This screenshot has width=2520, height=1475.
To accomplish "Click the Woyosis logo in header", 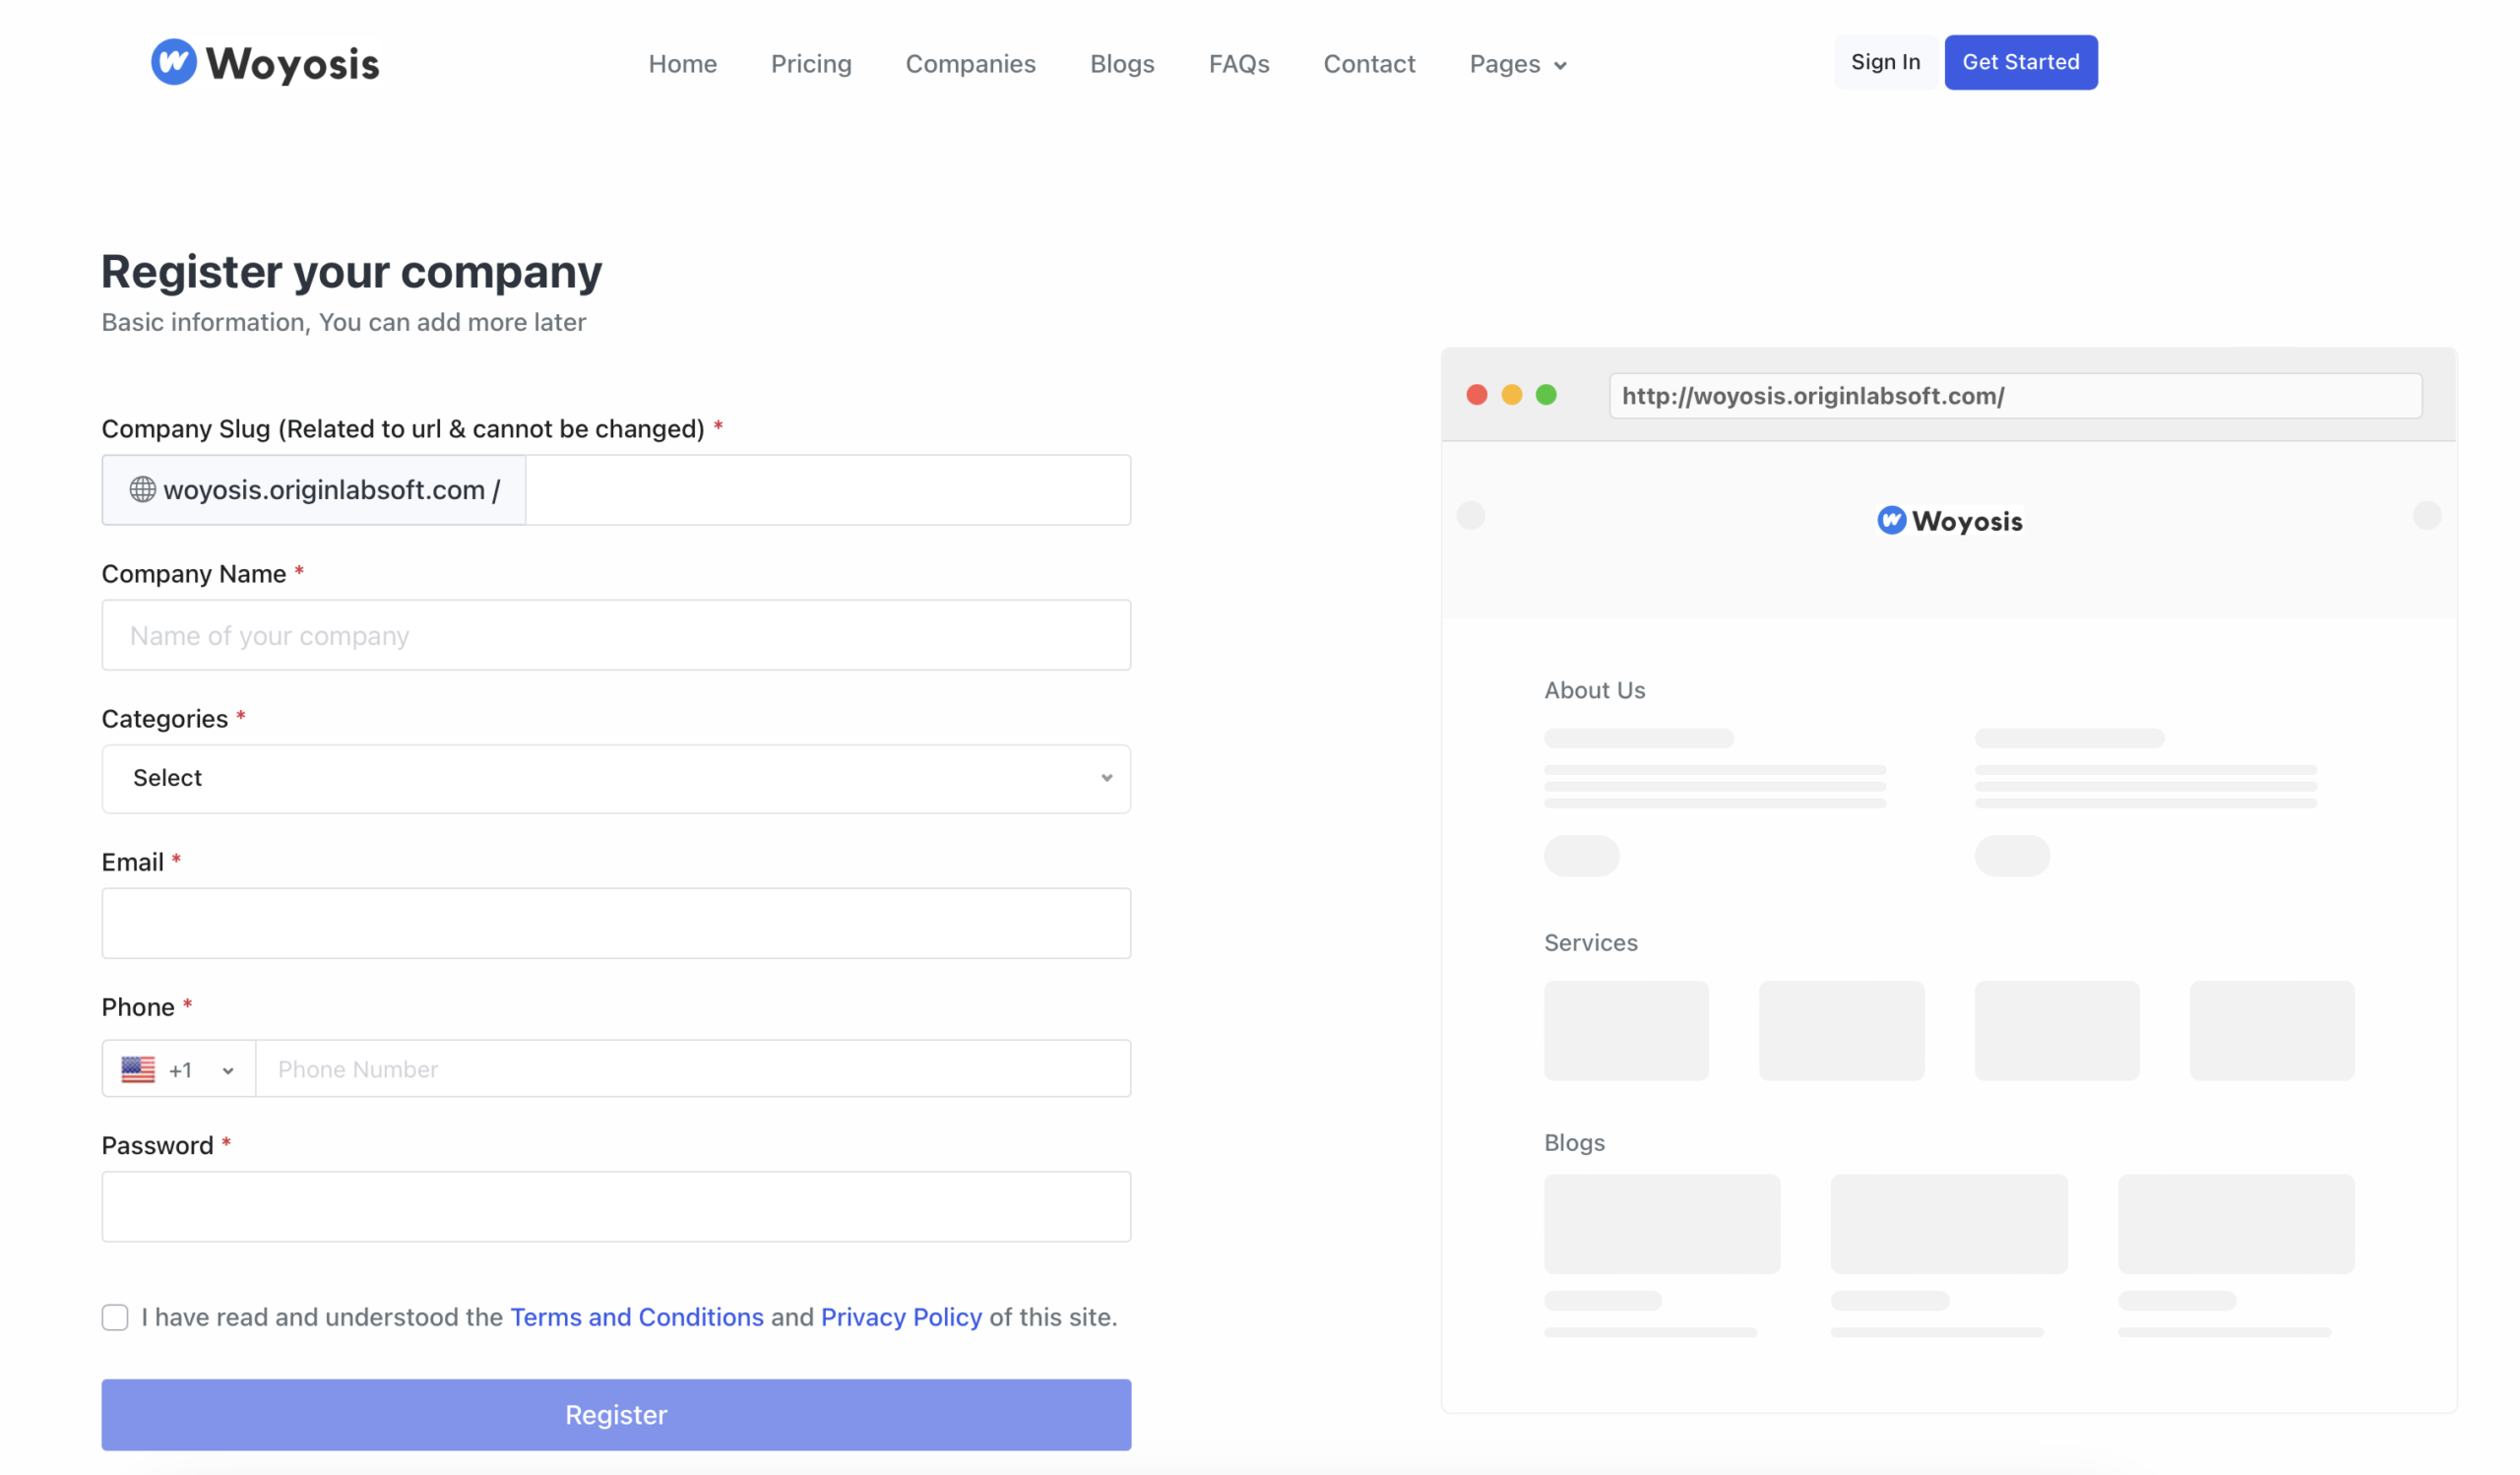I will click(265, 63).
